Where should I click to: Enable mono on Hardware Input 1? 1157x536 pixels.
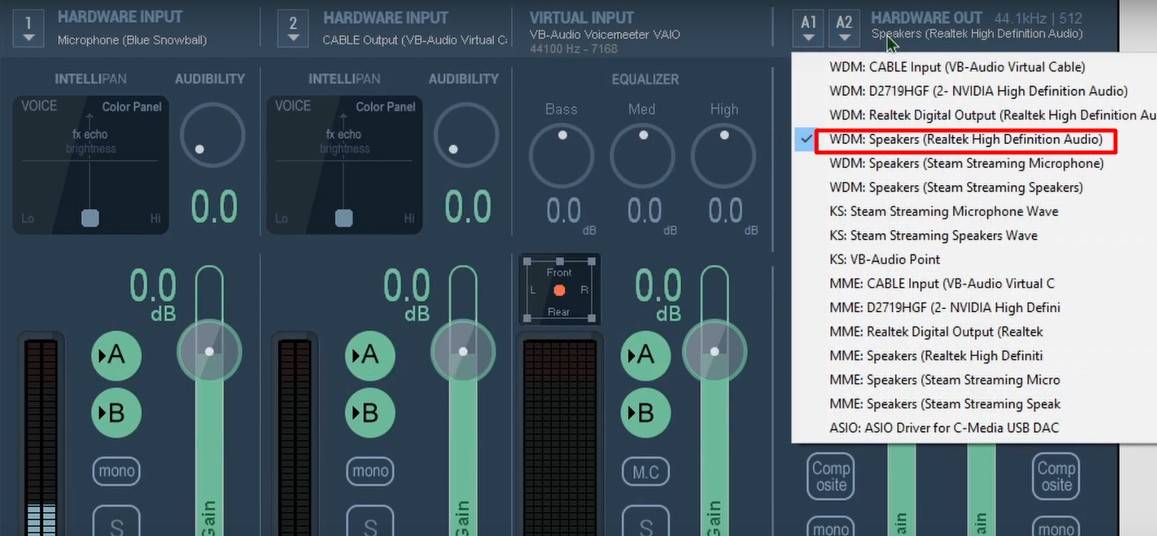point(117,471)
